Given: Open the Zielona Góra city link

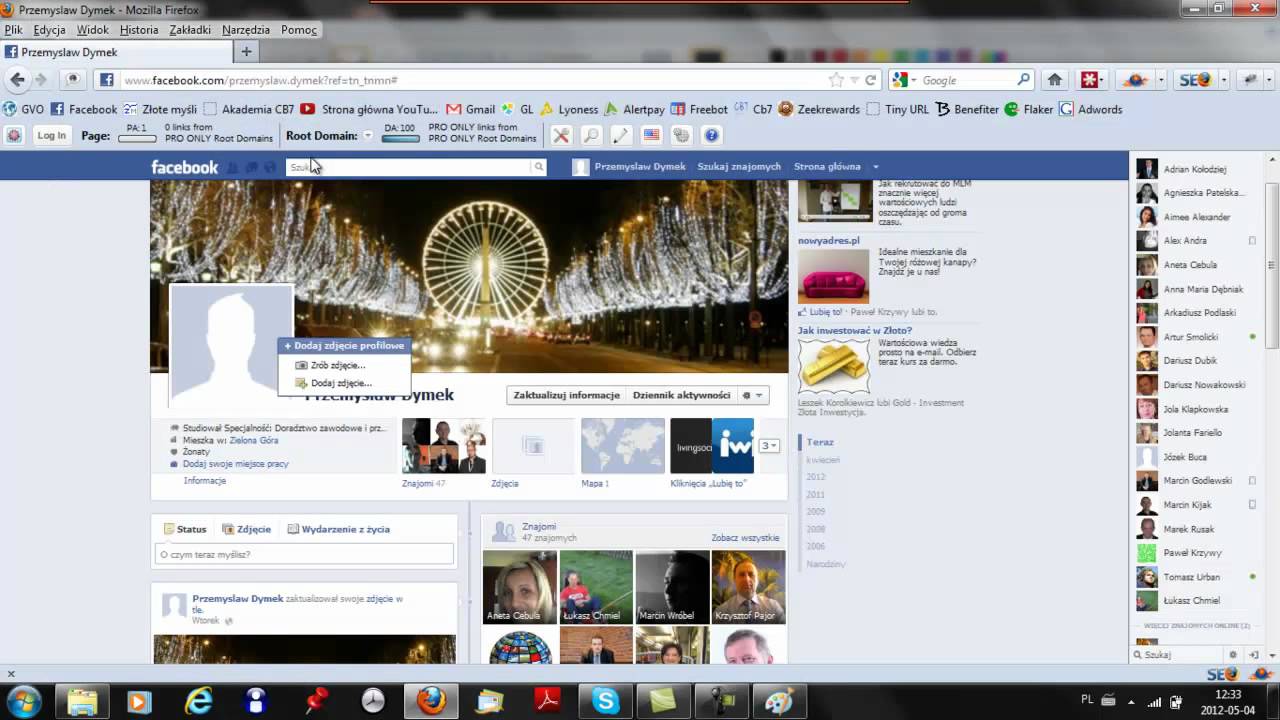Looking at the screenshot, I should [x=254, y=440].
